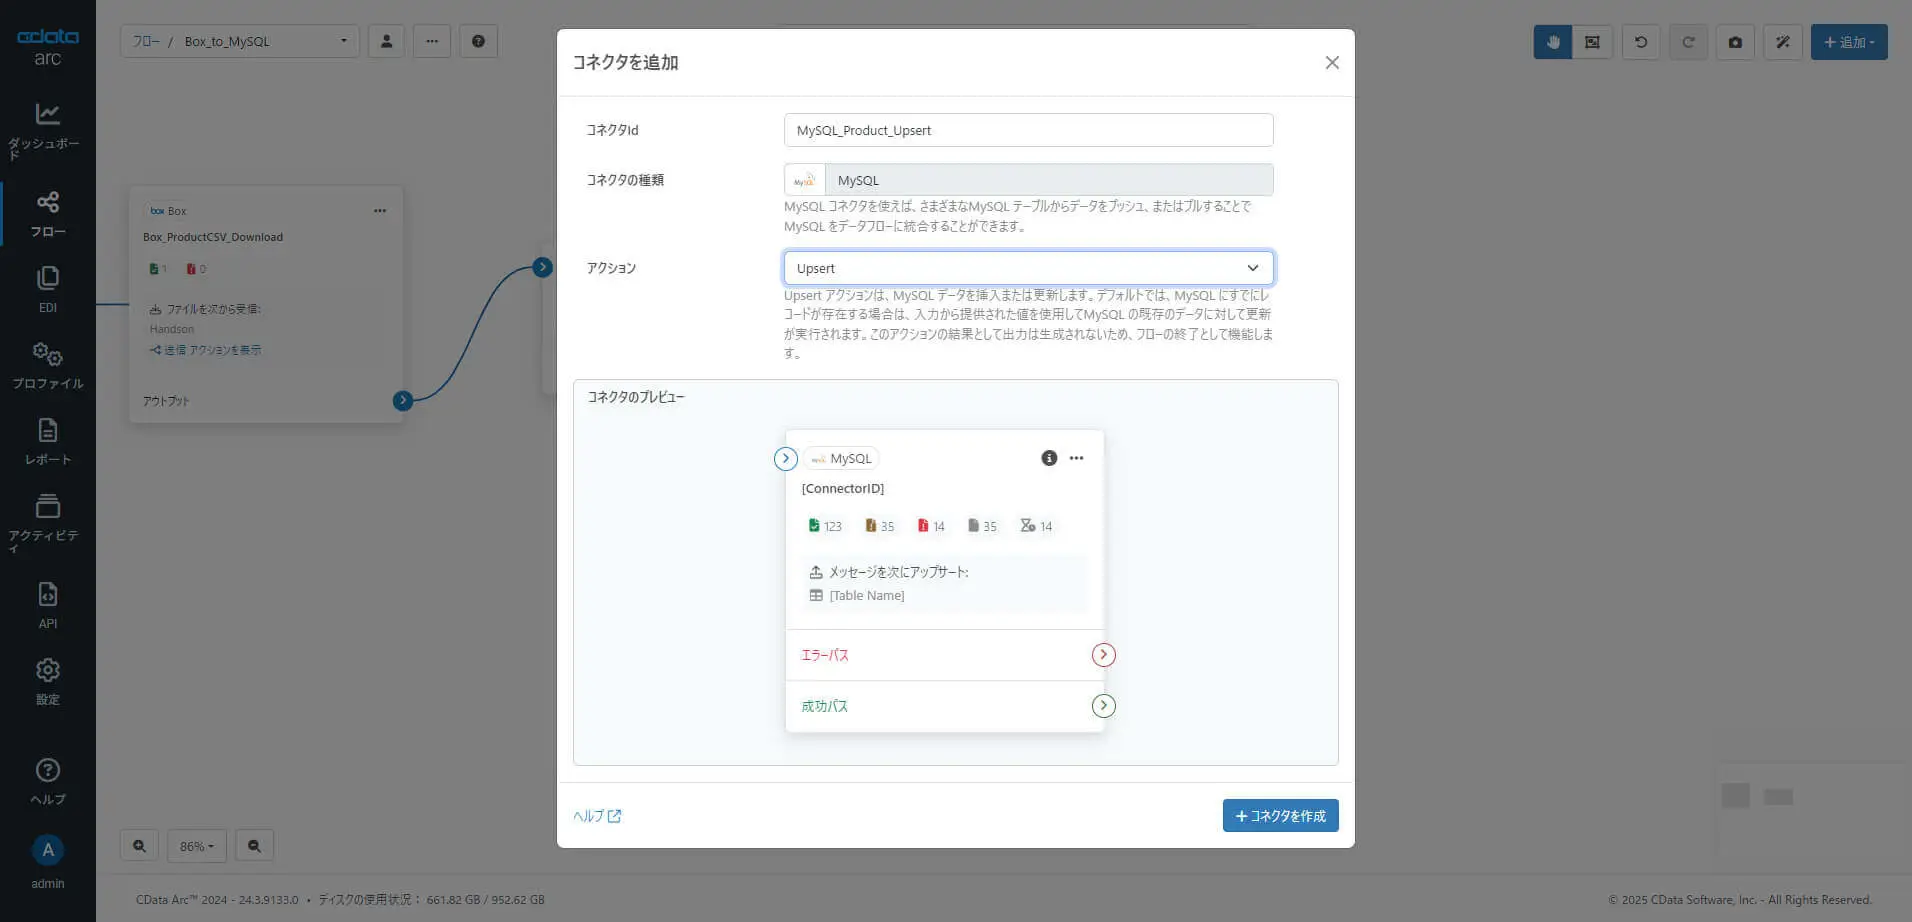1912x922 pixels.
Task: Open the Action dropdown showing Upsert
Action: tap(1028, 268)
